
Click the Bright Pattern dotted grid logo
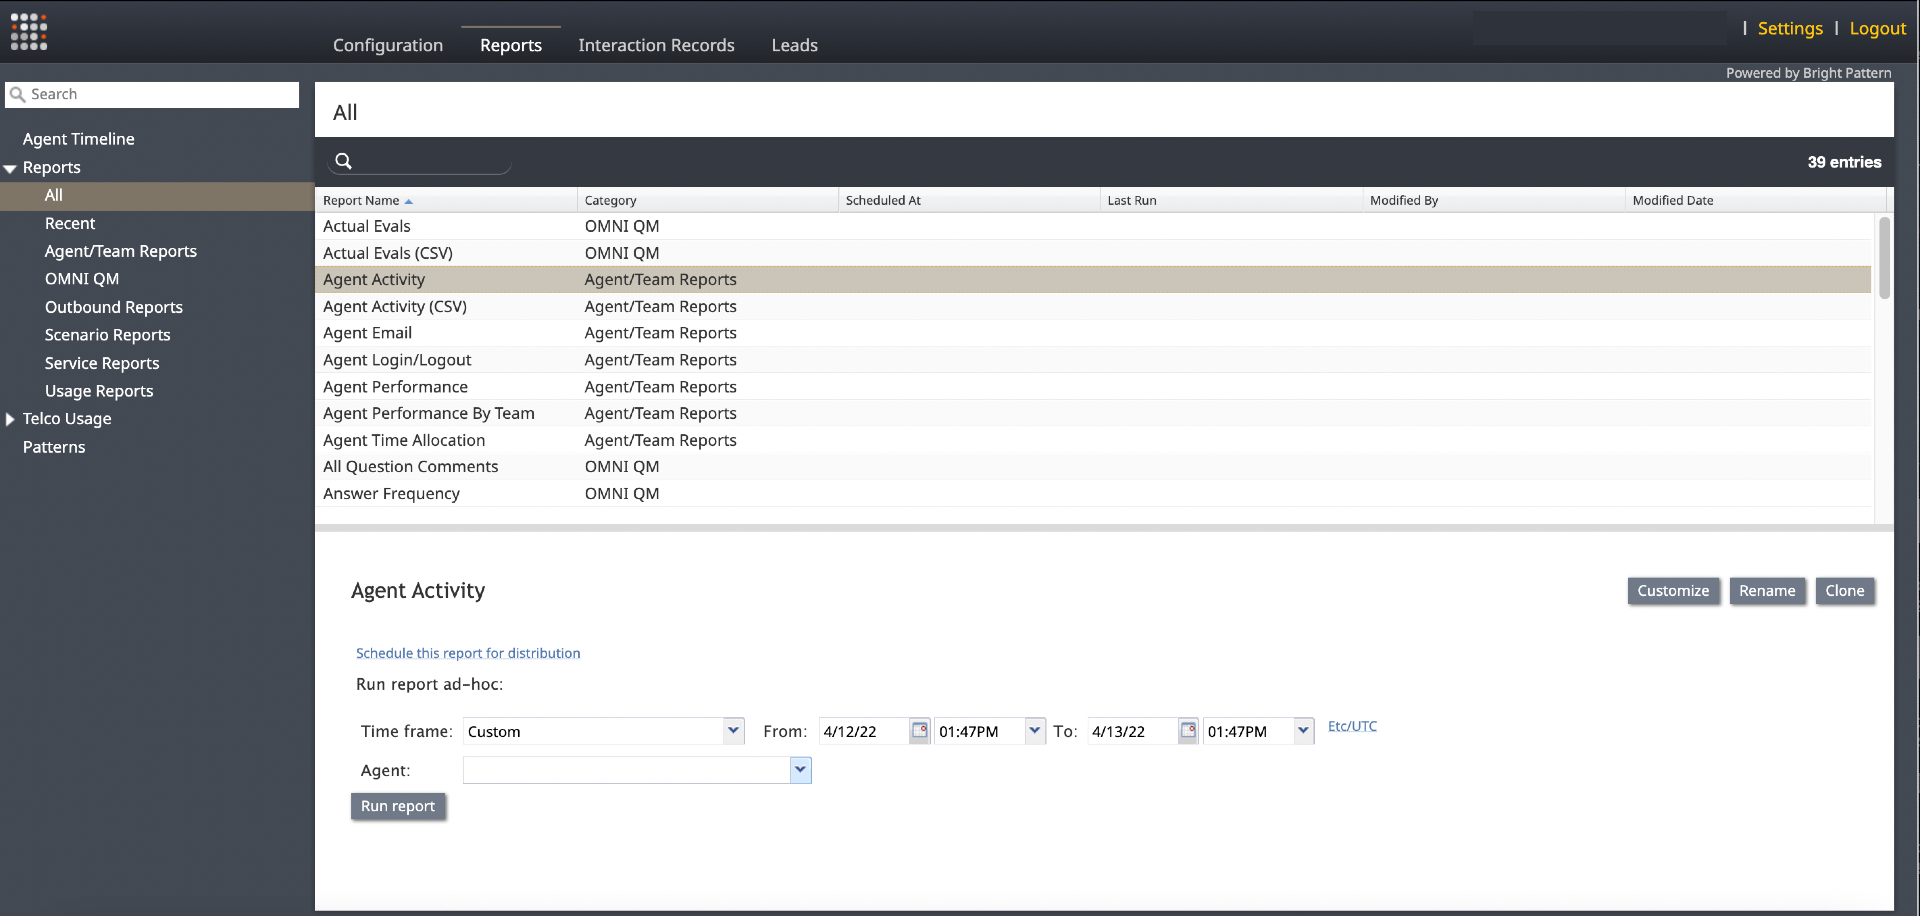tap(29, 32)
